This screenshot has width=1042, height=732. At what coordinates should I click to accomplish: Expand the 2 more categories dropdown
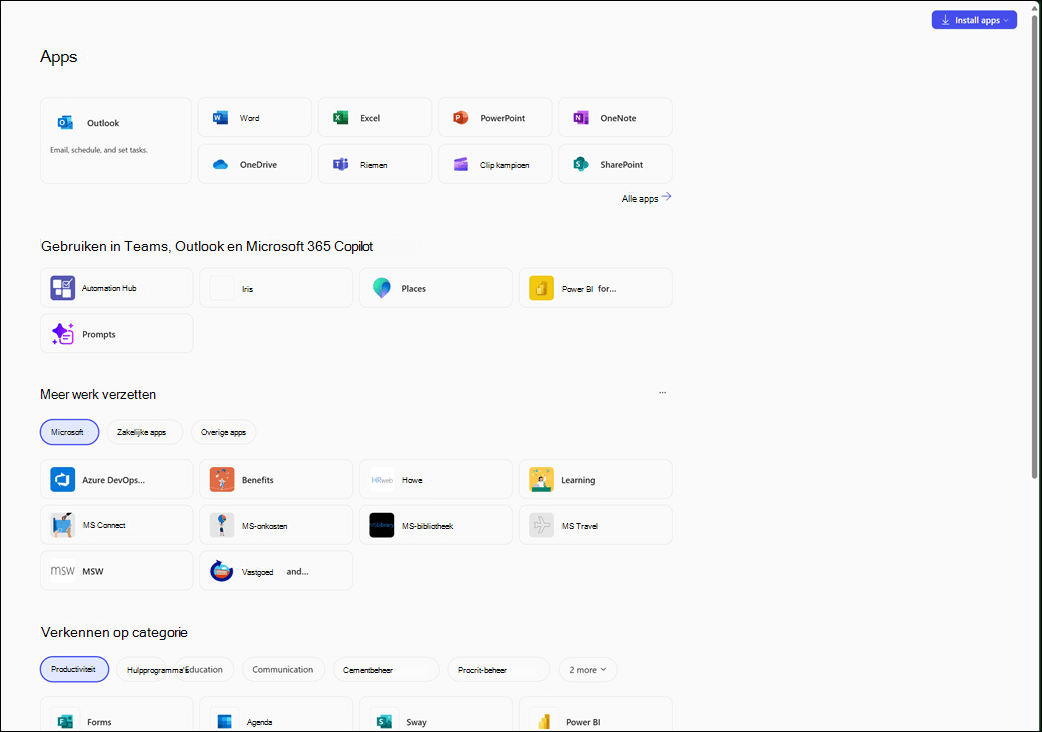tap(587, 670)
